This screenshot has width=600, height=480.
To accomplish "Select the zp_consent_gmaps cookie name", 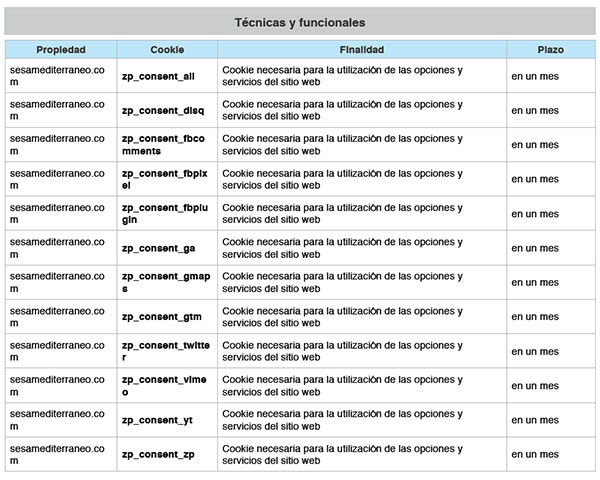I will point(162,282).
